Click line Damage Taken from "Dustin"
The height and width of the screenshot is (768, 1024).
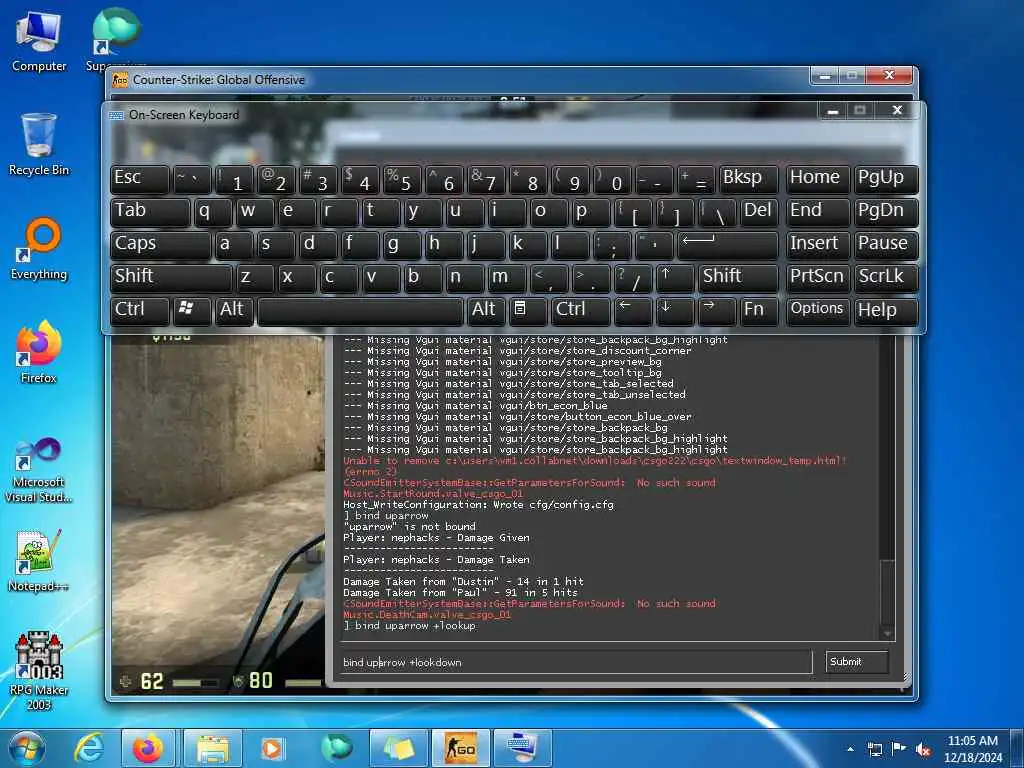point(464,581)
